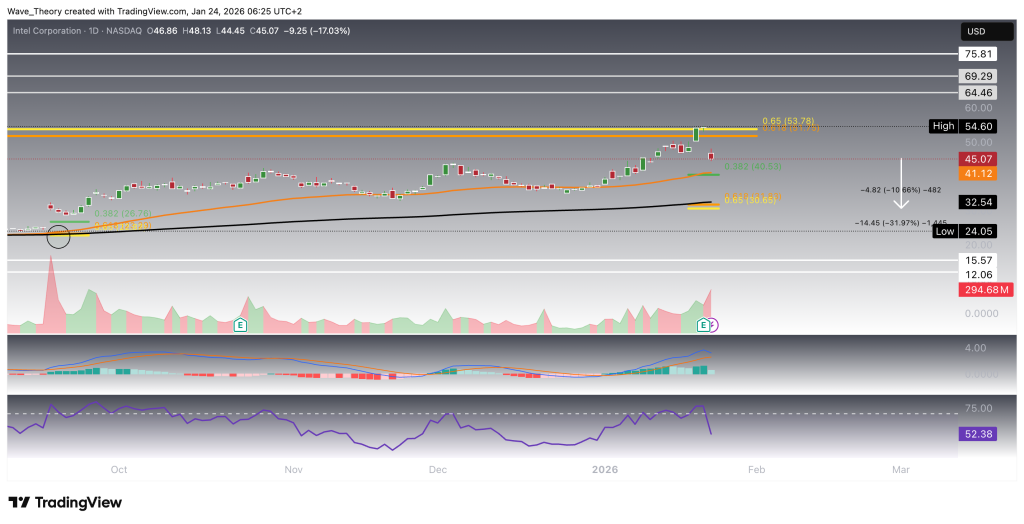Open the USD currency selector
The image size is (1024, 524).
coord(978,31)
